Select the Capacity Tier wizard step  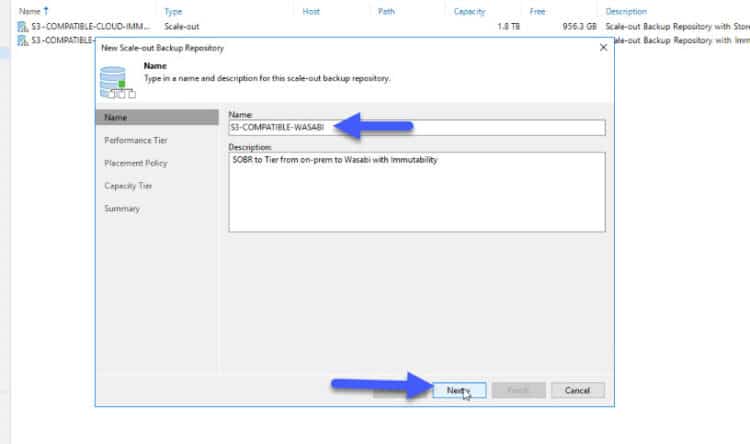[128, 186]
